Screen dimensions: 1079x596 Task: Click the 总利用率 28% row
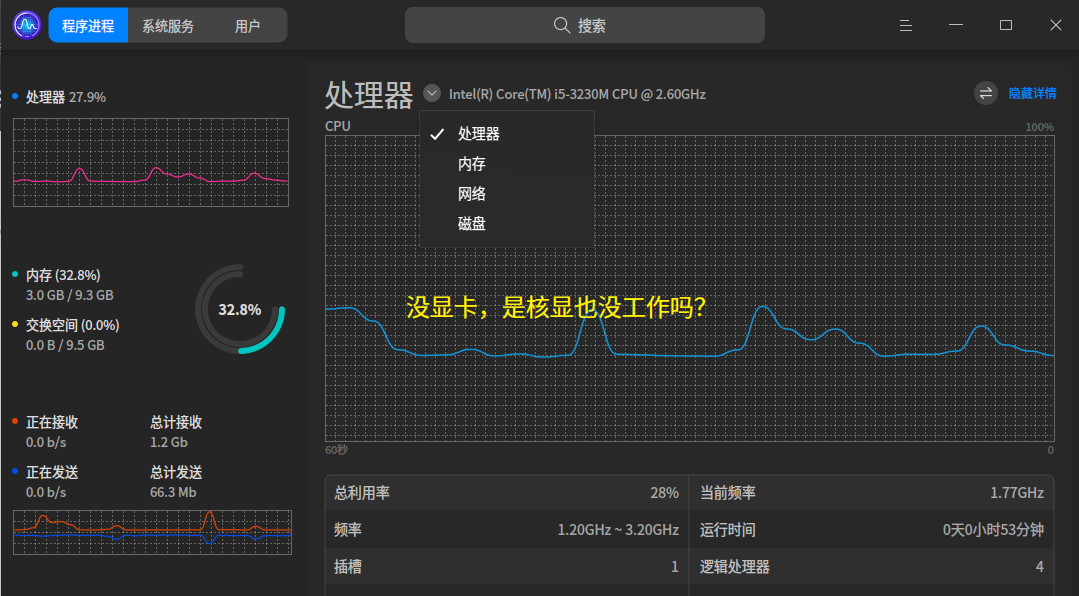coord(506,493)
